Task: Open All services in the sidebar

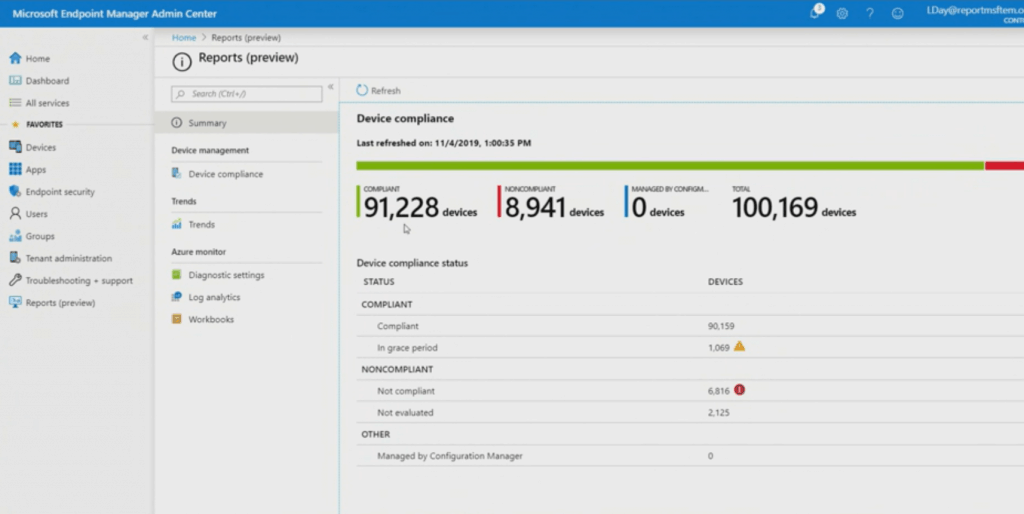Action: tap(47, 103)
